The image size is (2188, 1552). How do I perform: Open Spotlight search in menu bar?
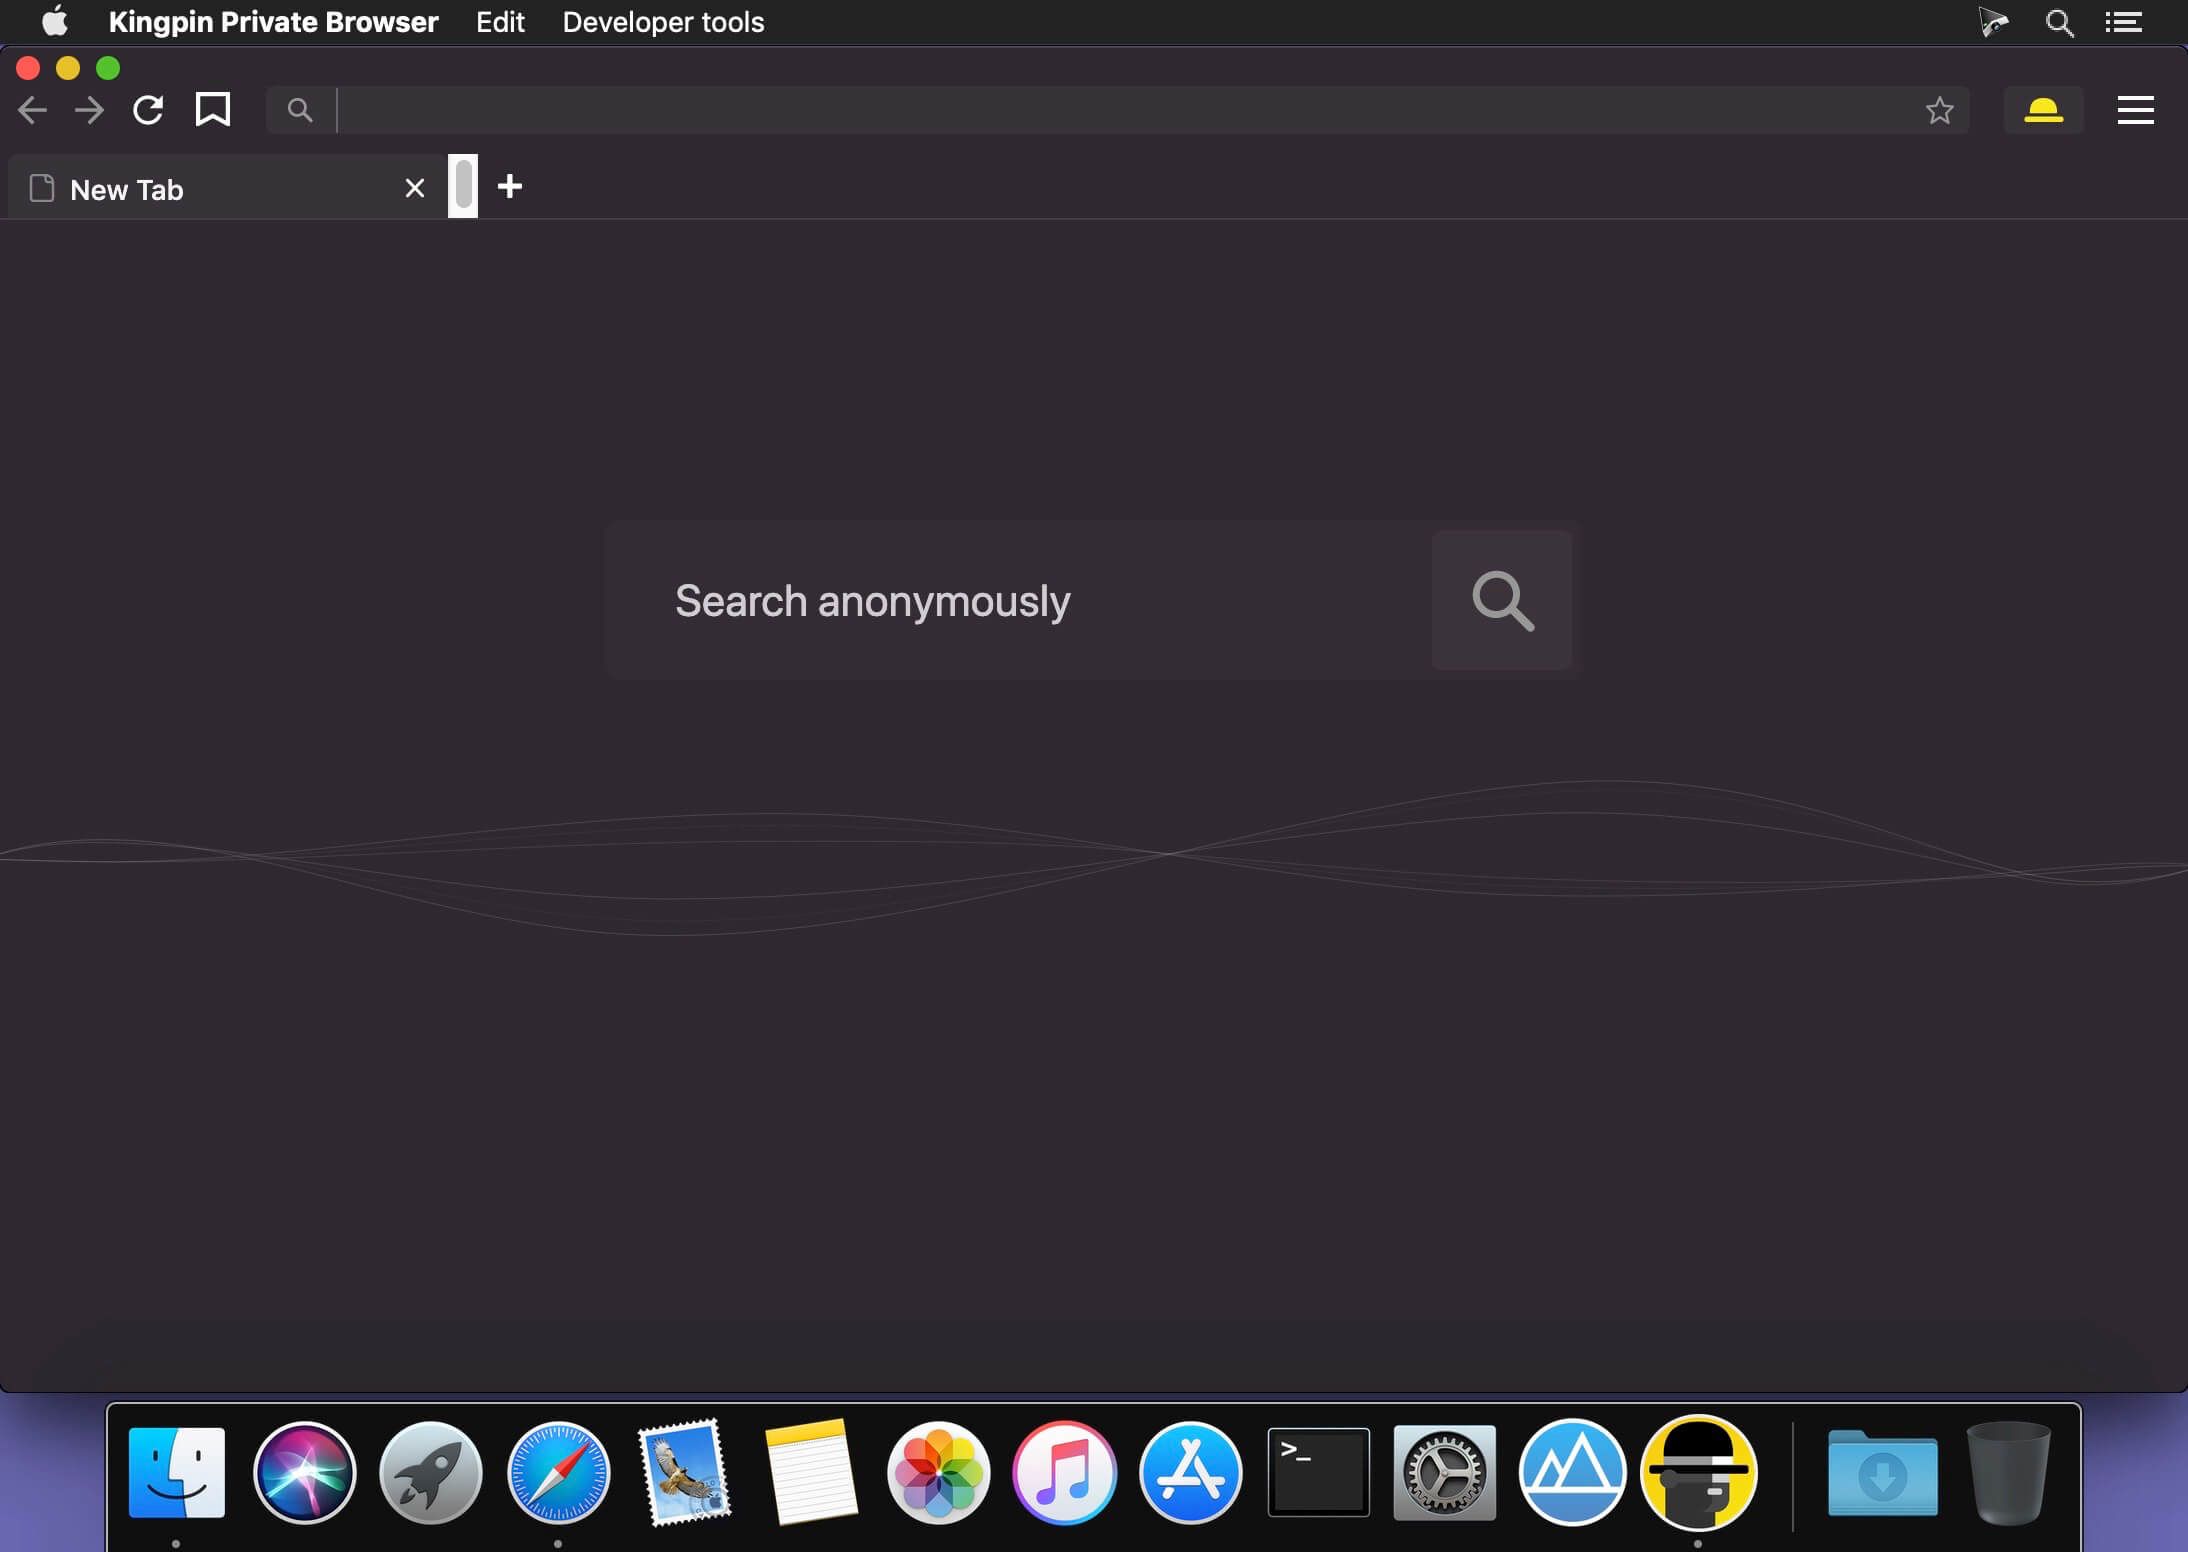2058,22
